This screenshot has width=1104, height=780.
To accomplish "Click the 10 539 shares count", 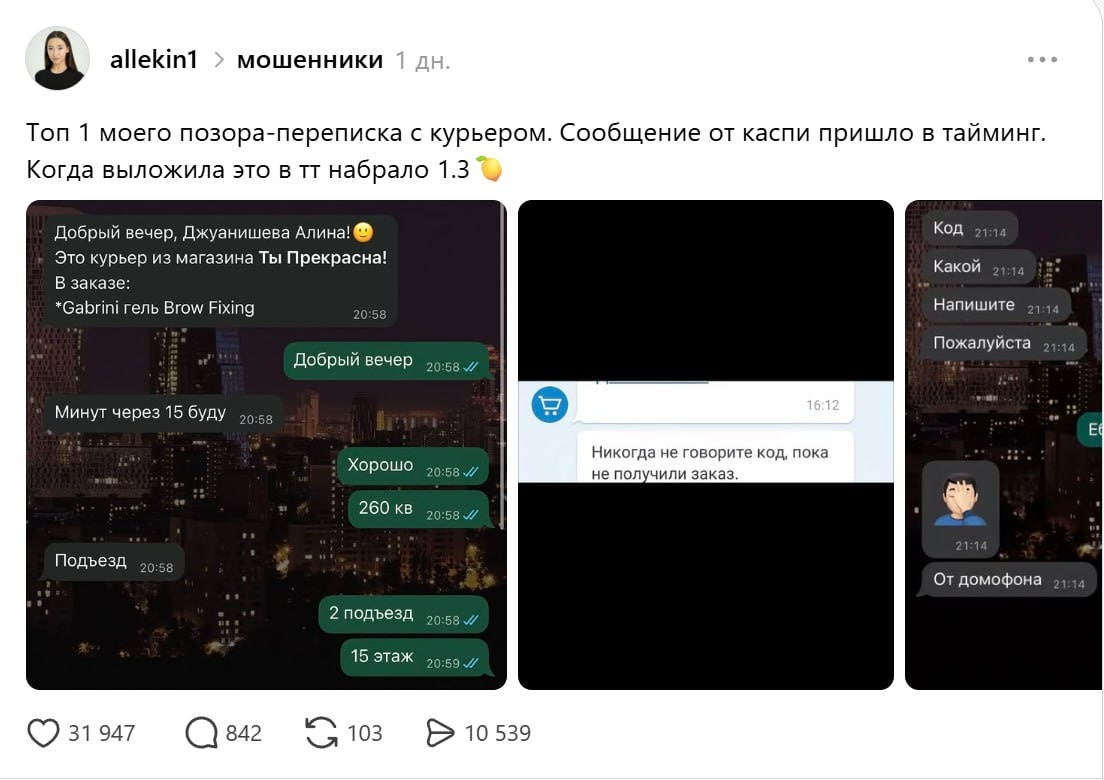I will (498, 734).
